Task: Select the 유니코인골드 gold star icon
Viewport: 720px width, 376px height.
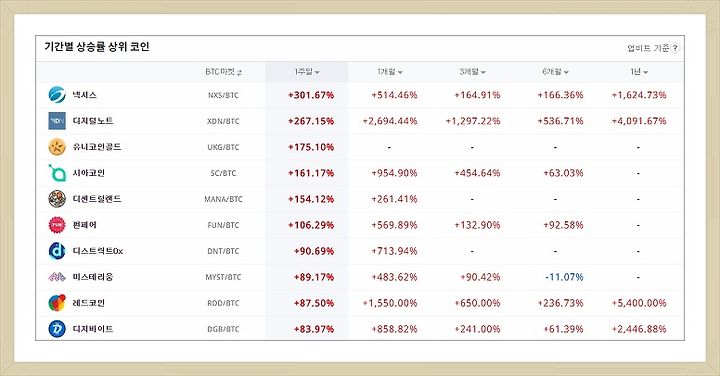Action: click(57, 147)
